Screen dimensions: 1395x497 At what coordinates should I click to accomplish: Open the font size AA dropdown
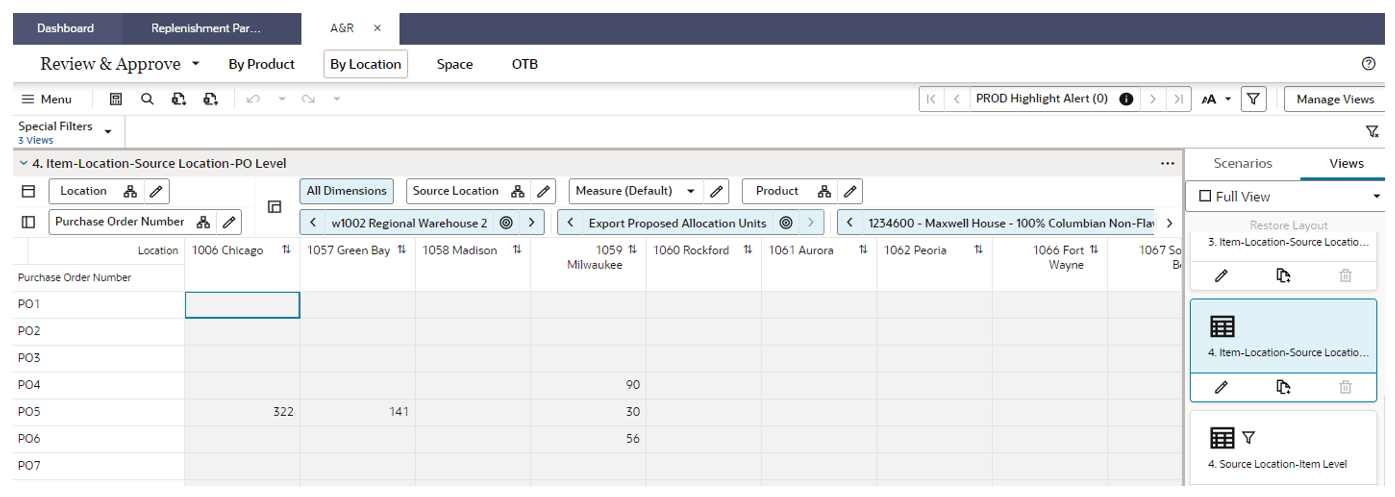(1216, 99)
